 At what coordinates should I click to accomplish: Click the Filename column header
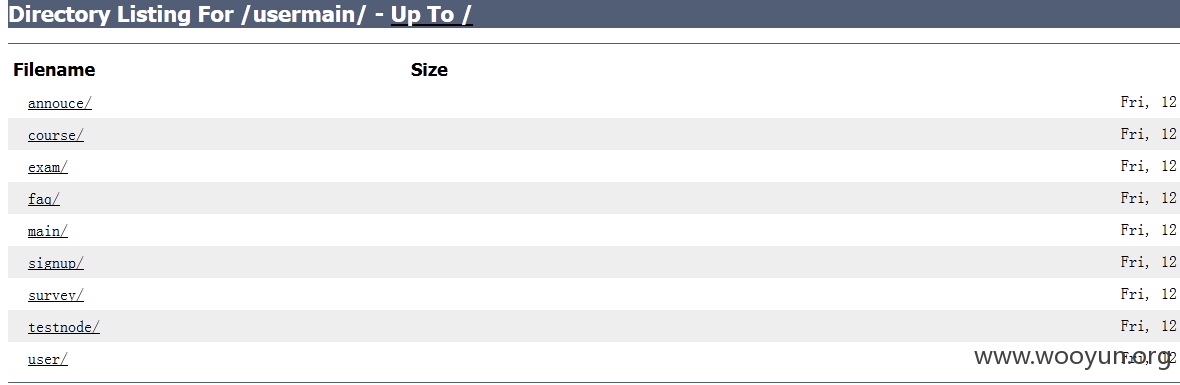pyautogui.click(x=54, y=70)
